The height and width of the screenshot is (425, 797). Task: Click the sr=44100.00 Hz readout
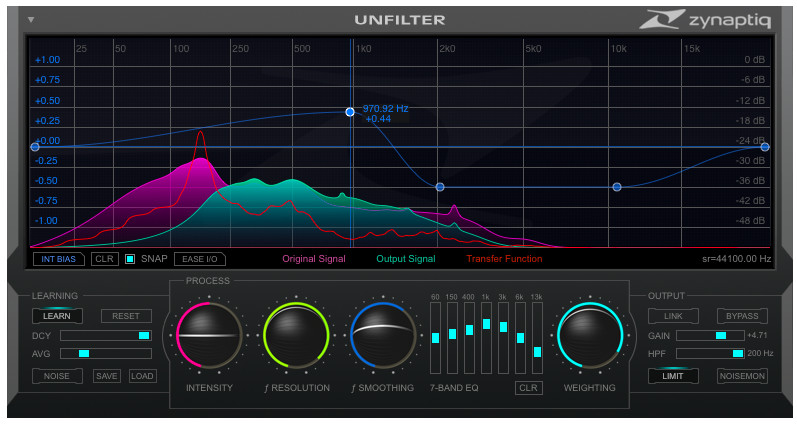point(737,259)
